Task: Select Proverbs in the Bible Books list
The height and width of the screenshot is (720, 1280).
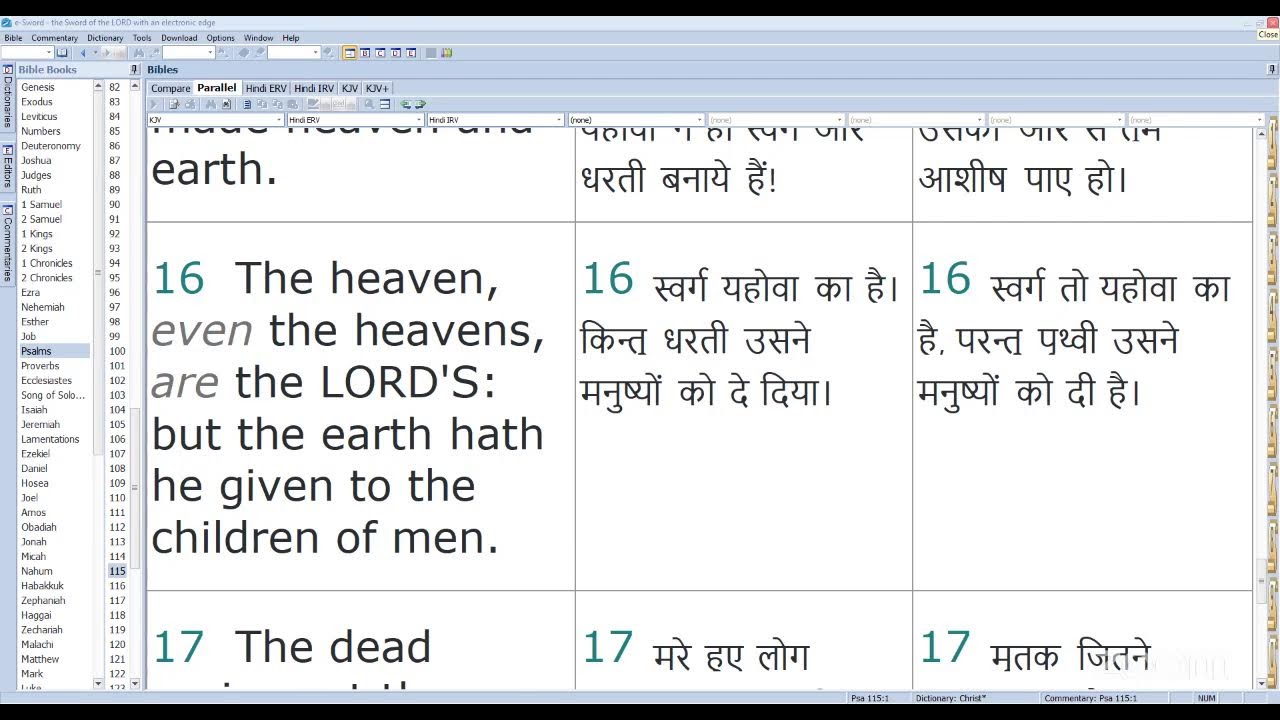Action: [41, 366]
